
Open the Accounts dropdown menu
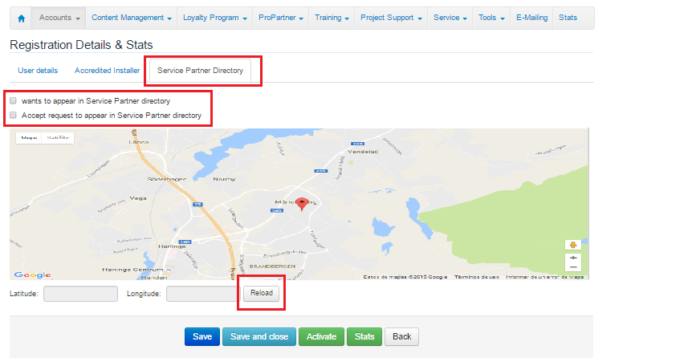tap(59, 18)
